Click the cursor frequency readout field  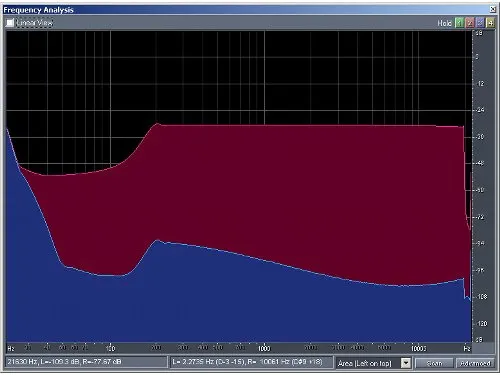86,362
